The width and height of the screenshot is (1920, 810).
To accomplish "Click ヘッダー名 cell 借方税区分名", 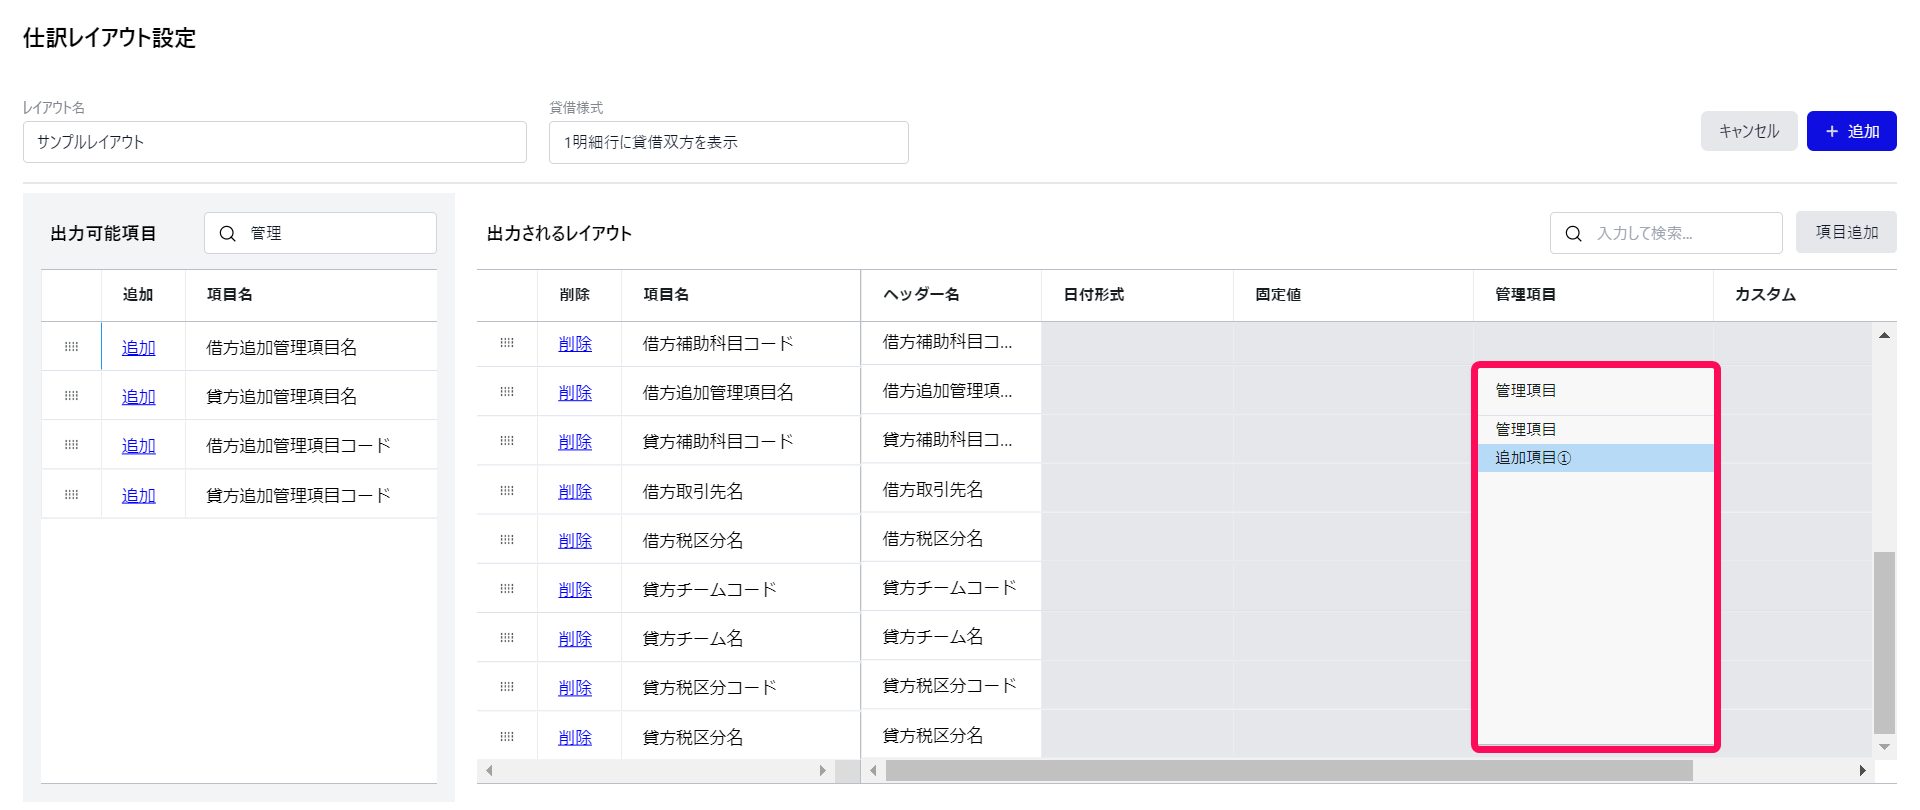I will click(951, 539).
